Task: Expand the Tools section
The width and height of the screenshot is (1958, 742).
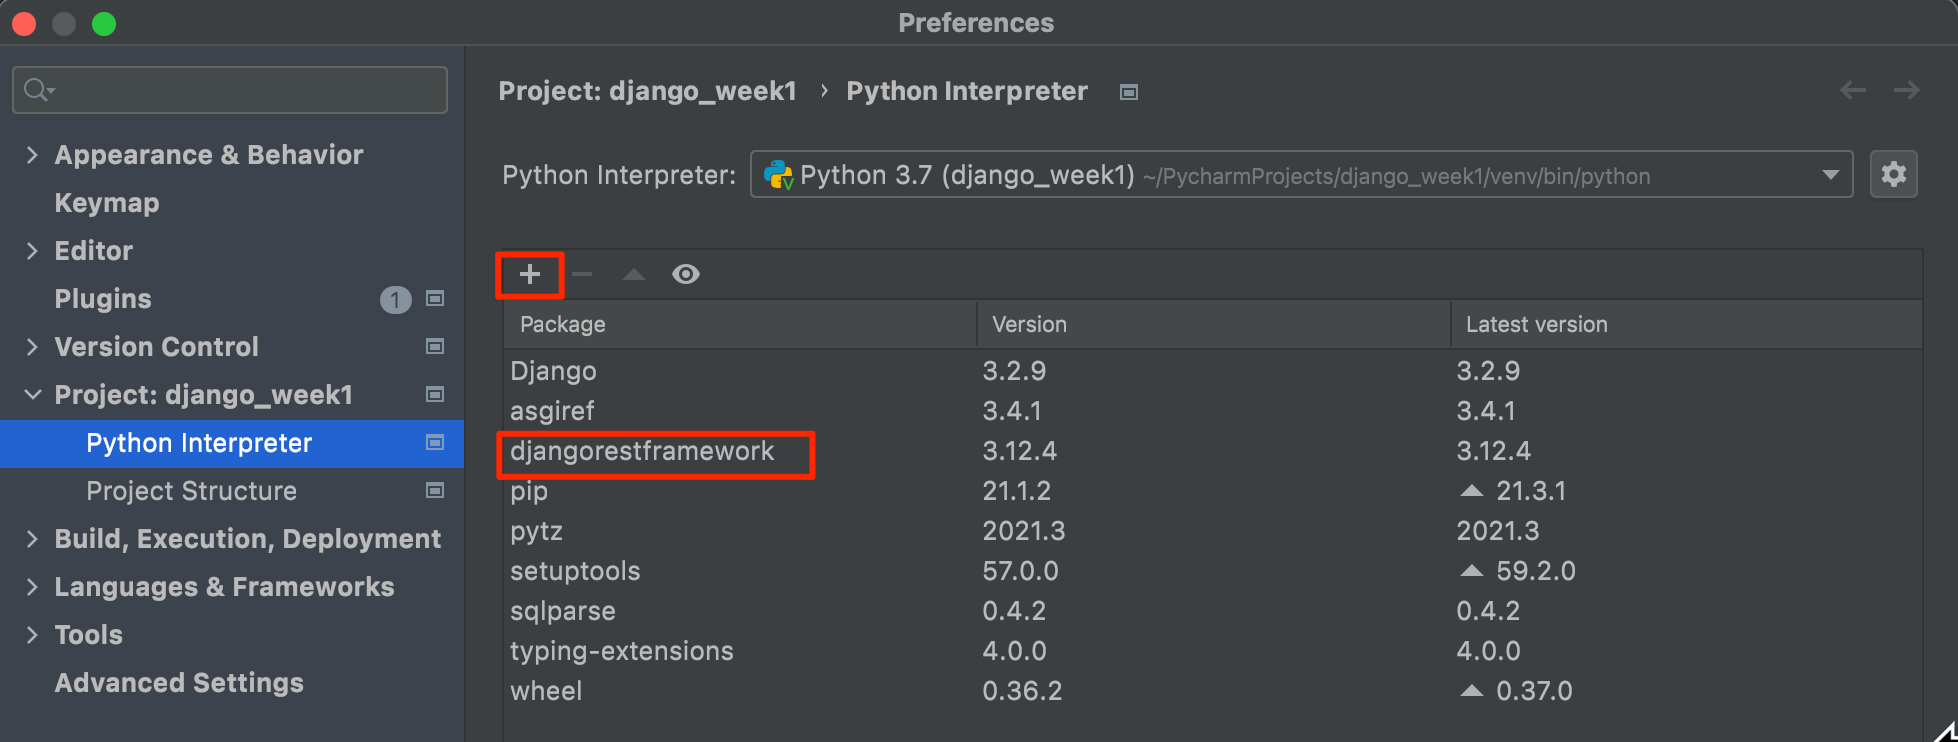Action: (32, 634)
